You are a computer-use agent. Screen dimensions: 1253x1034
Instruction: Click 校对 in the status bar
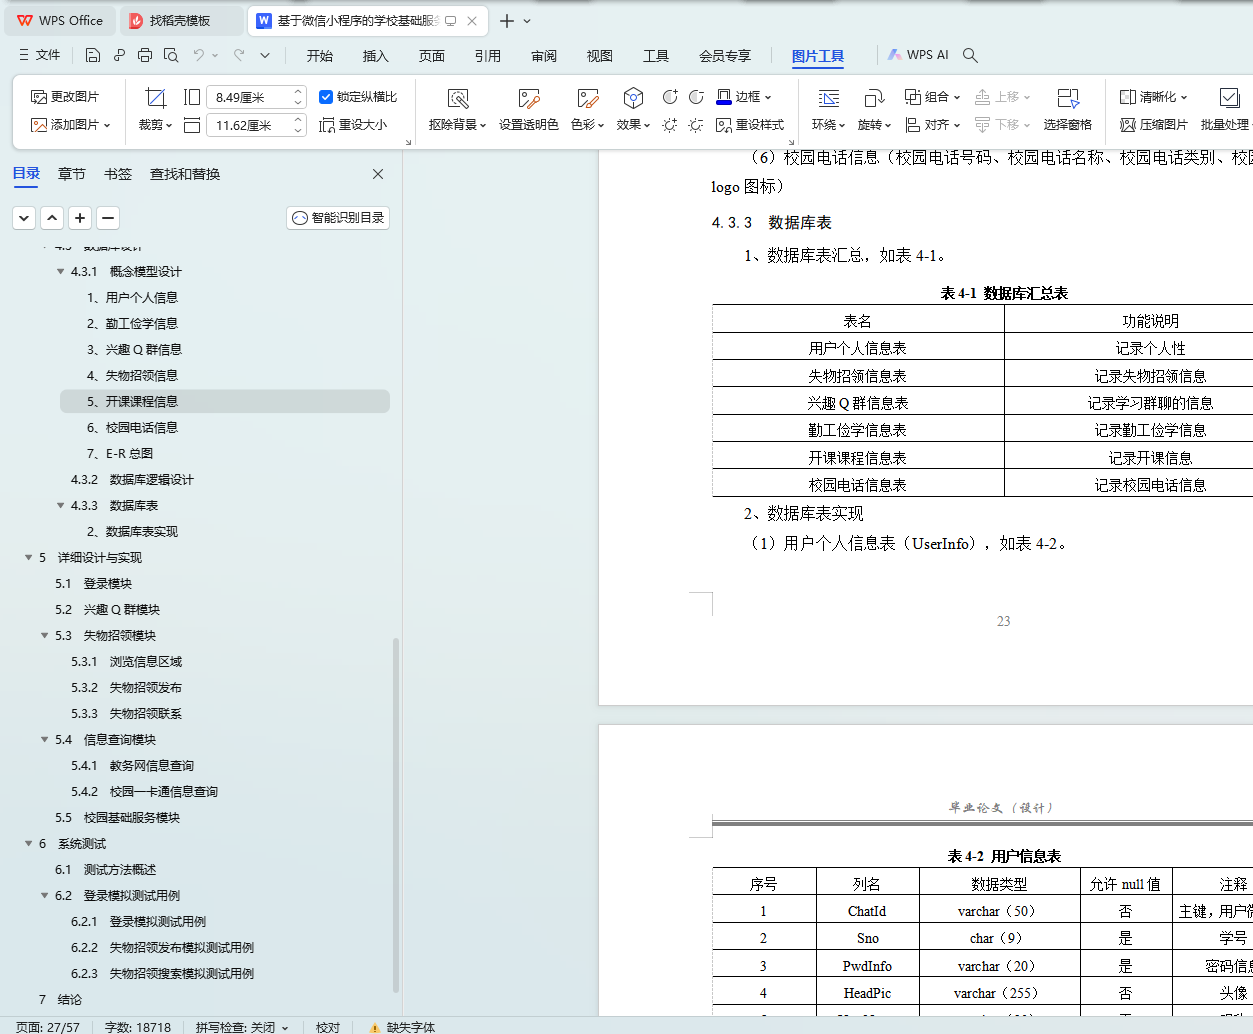[x=328, y=1027]
